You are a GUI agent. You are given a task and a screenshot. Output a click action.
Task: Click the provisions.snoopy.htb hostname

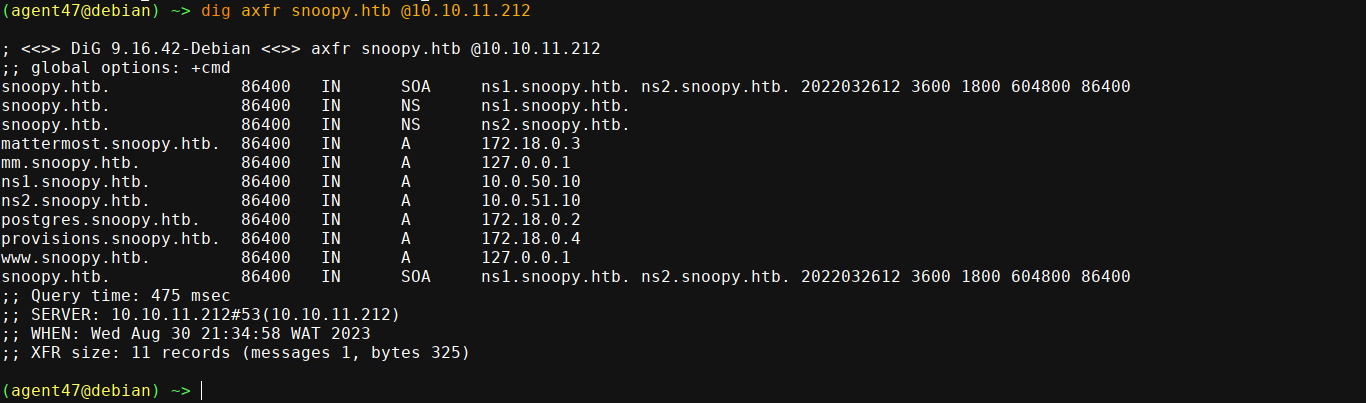click(x=110, y=239)
